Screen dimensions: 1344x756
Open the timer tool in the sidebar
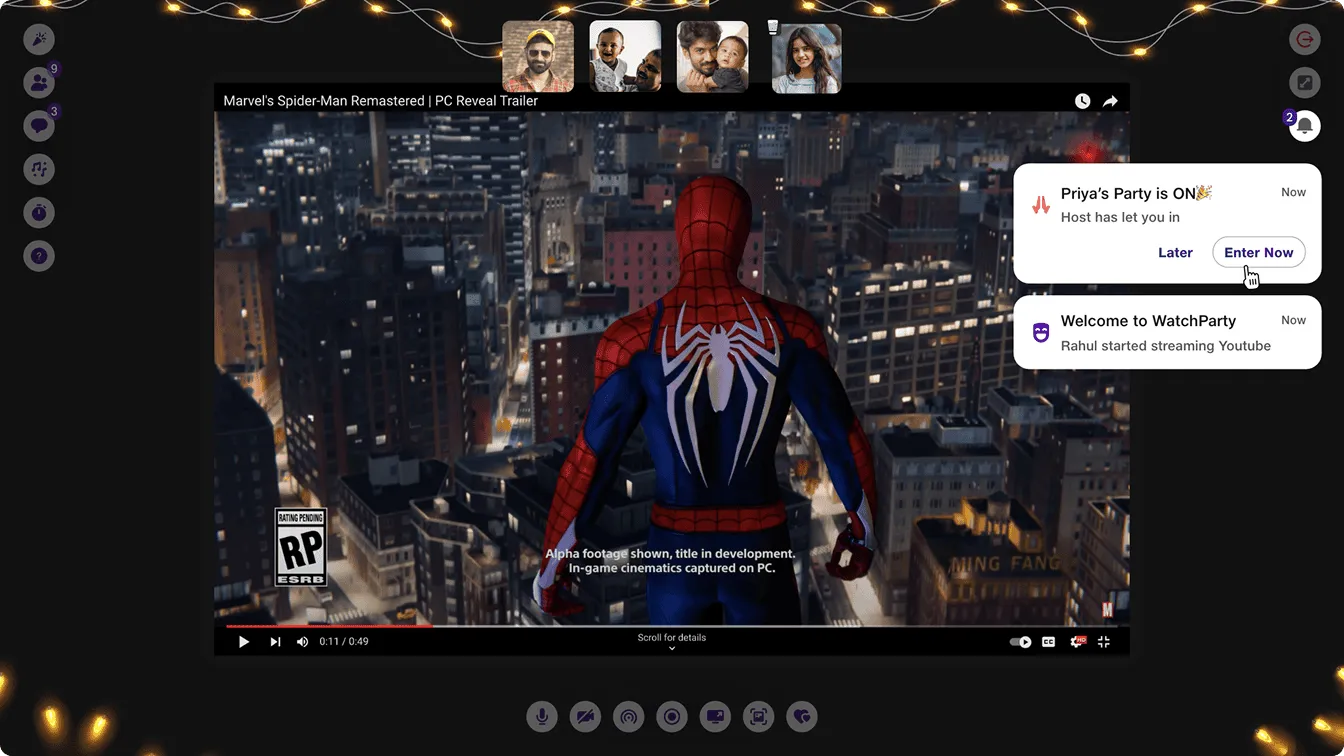[x=39, y=212]
